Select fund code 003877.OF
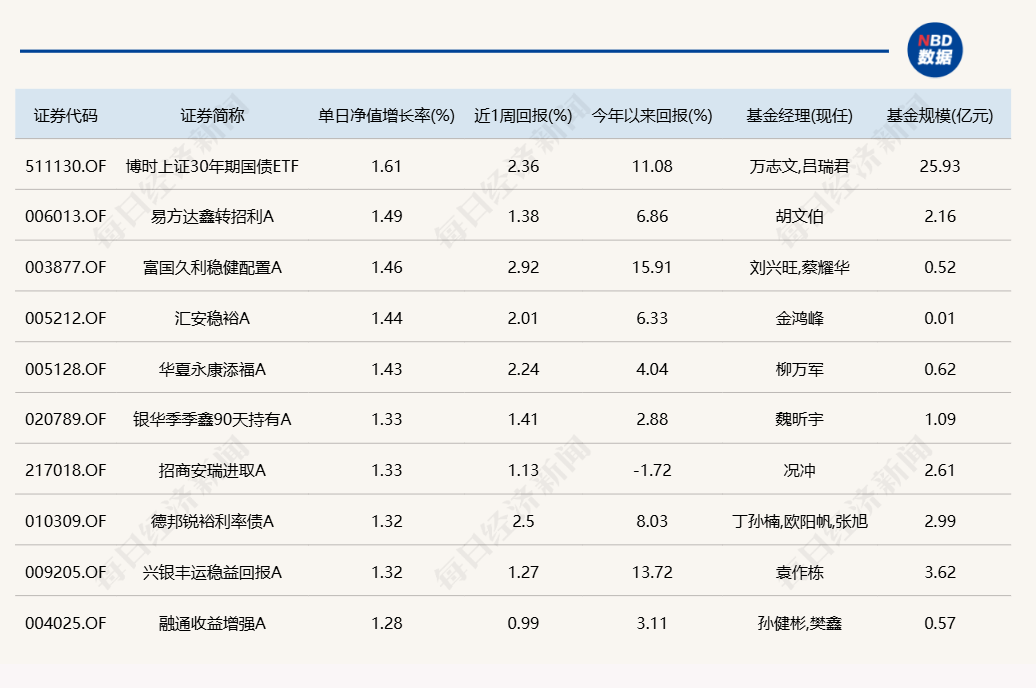1036x688 pixels. tap(65, 267)
